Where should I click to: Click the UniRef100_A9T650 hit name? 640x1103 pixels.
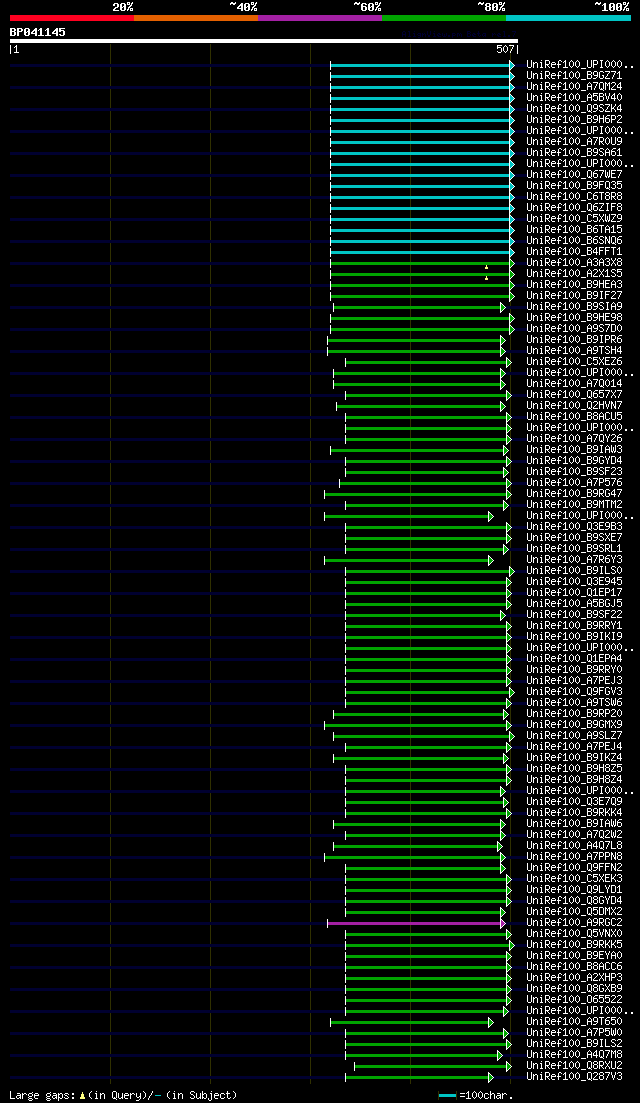(574, 1021)
